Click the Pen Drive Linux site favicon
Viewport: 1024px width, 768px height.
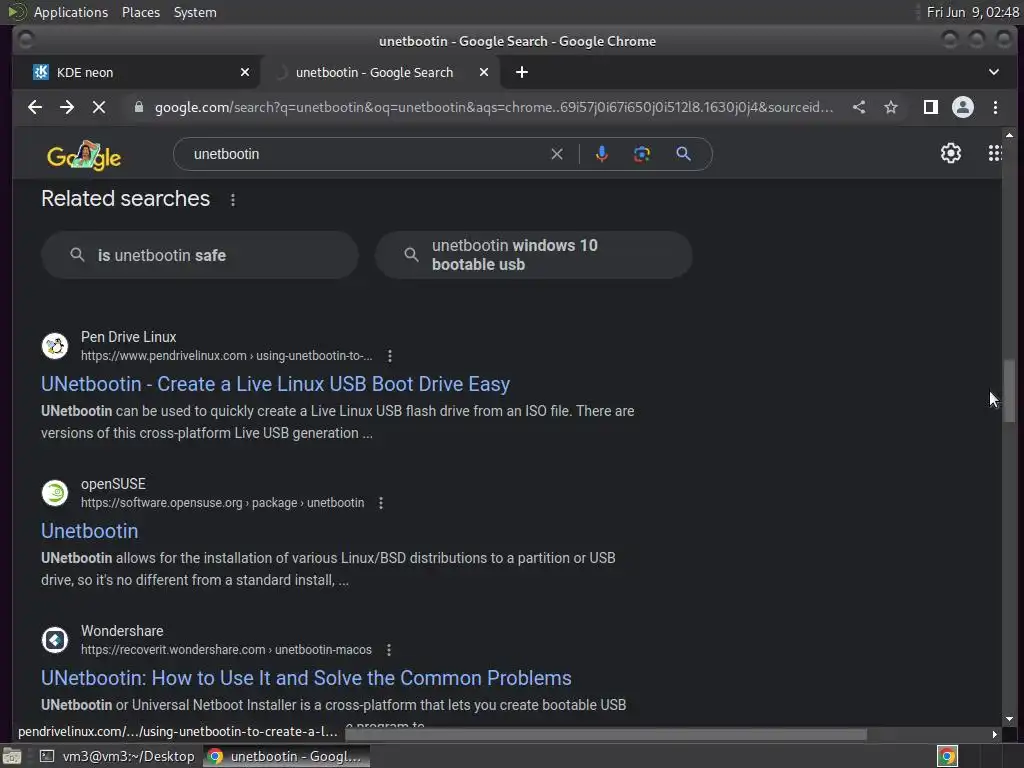coord(55,346)
